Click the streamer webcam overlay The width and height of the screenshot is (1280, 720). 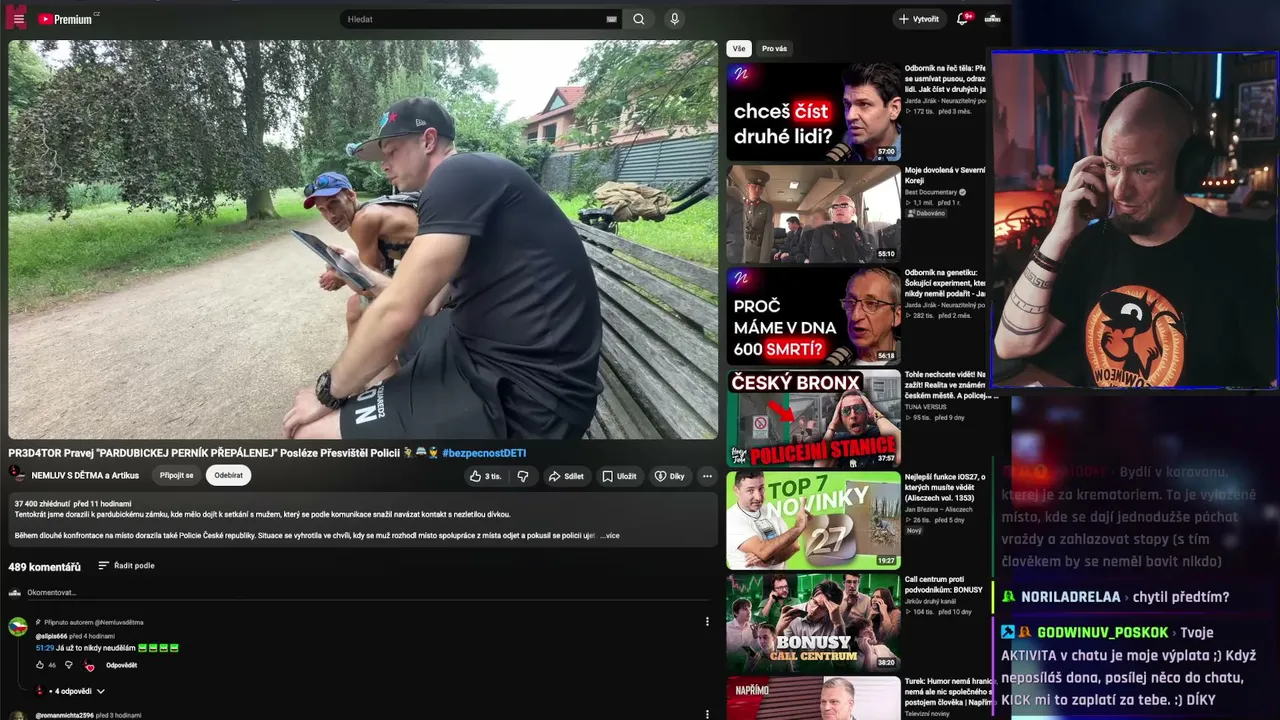coord(1135,220)
